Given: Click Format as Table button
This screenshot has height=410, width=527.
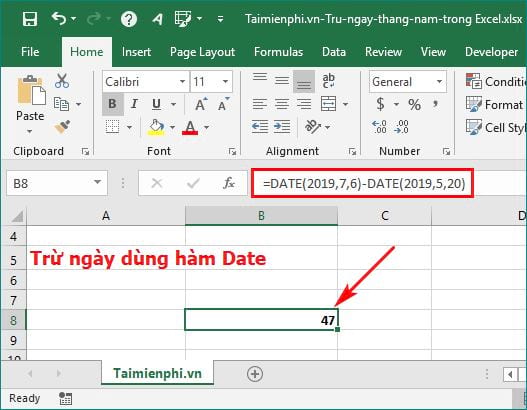Looking at the screenshot, I should coord(495,105).
